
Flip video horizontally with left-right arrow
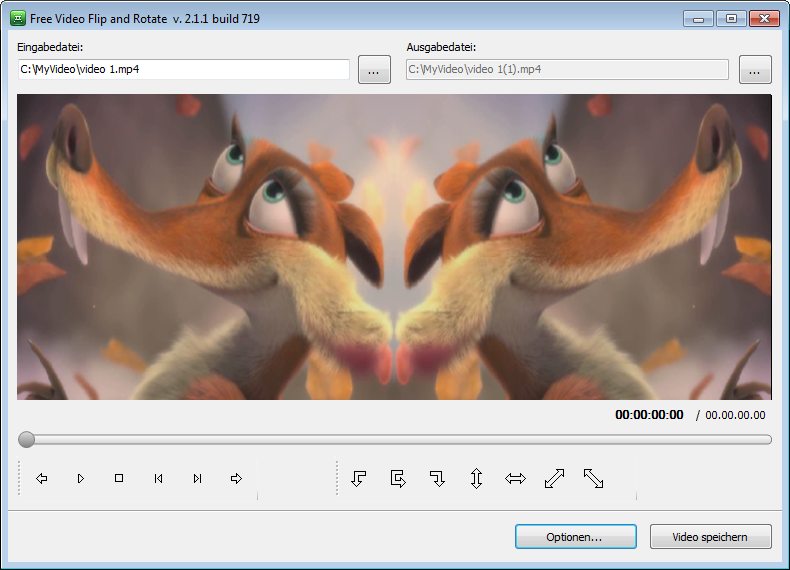pos(515,479)
